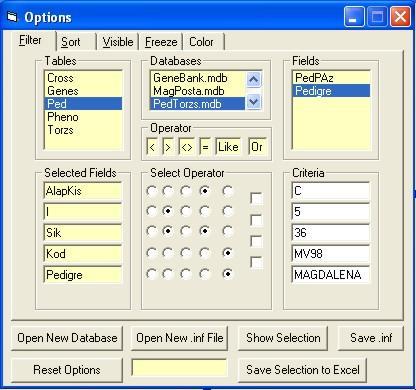The height and width of the screenshot is (390, 416).
Task: Click the criteria field containing MV98
Action: 331,254
